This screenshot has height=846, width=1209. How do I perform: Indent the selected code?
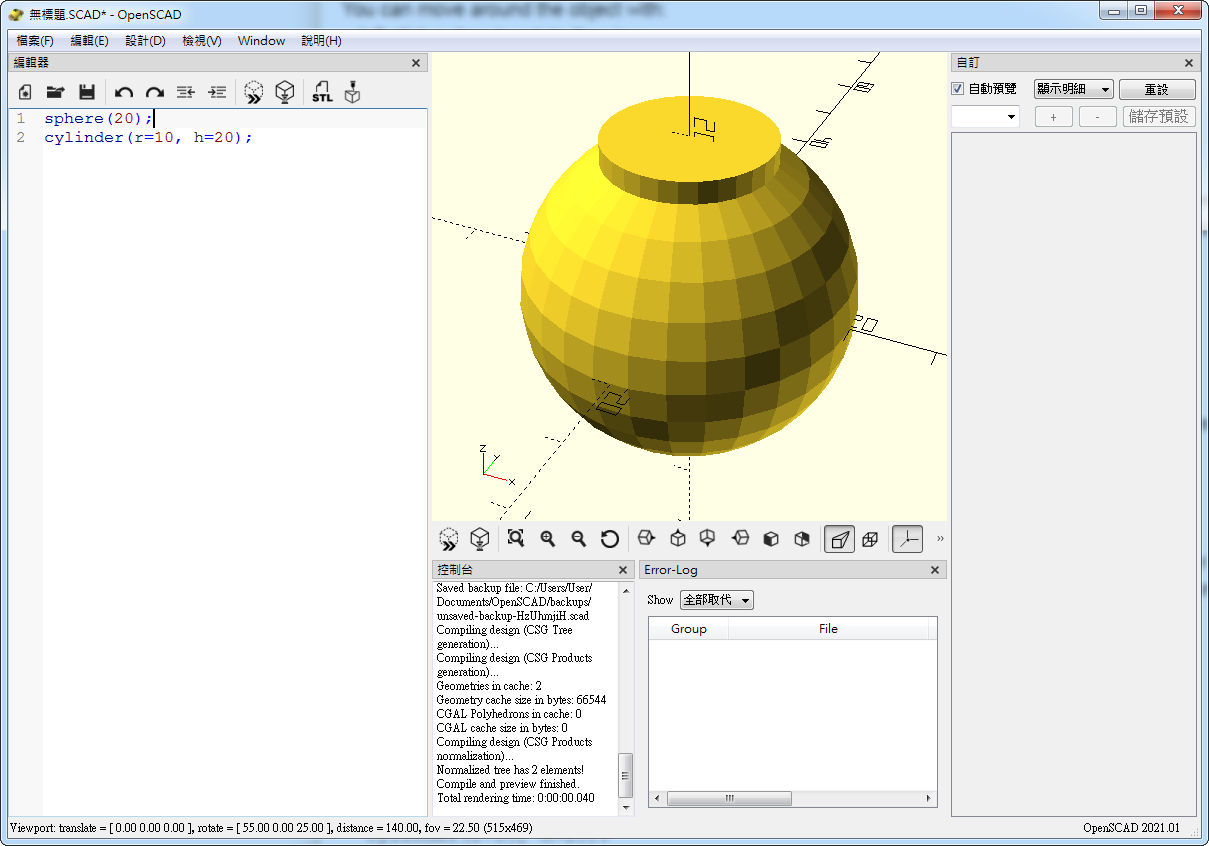[217, 93]
